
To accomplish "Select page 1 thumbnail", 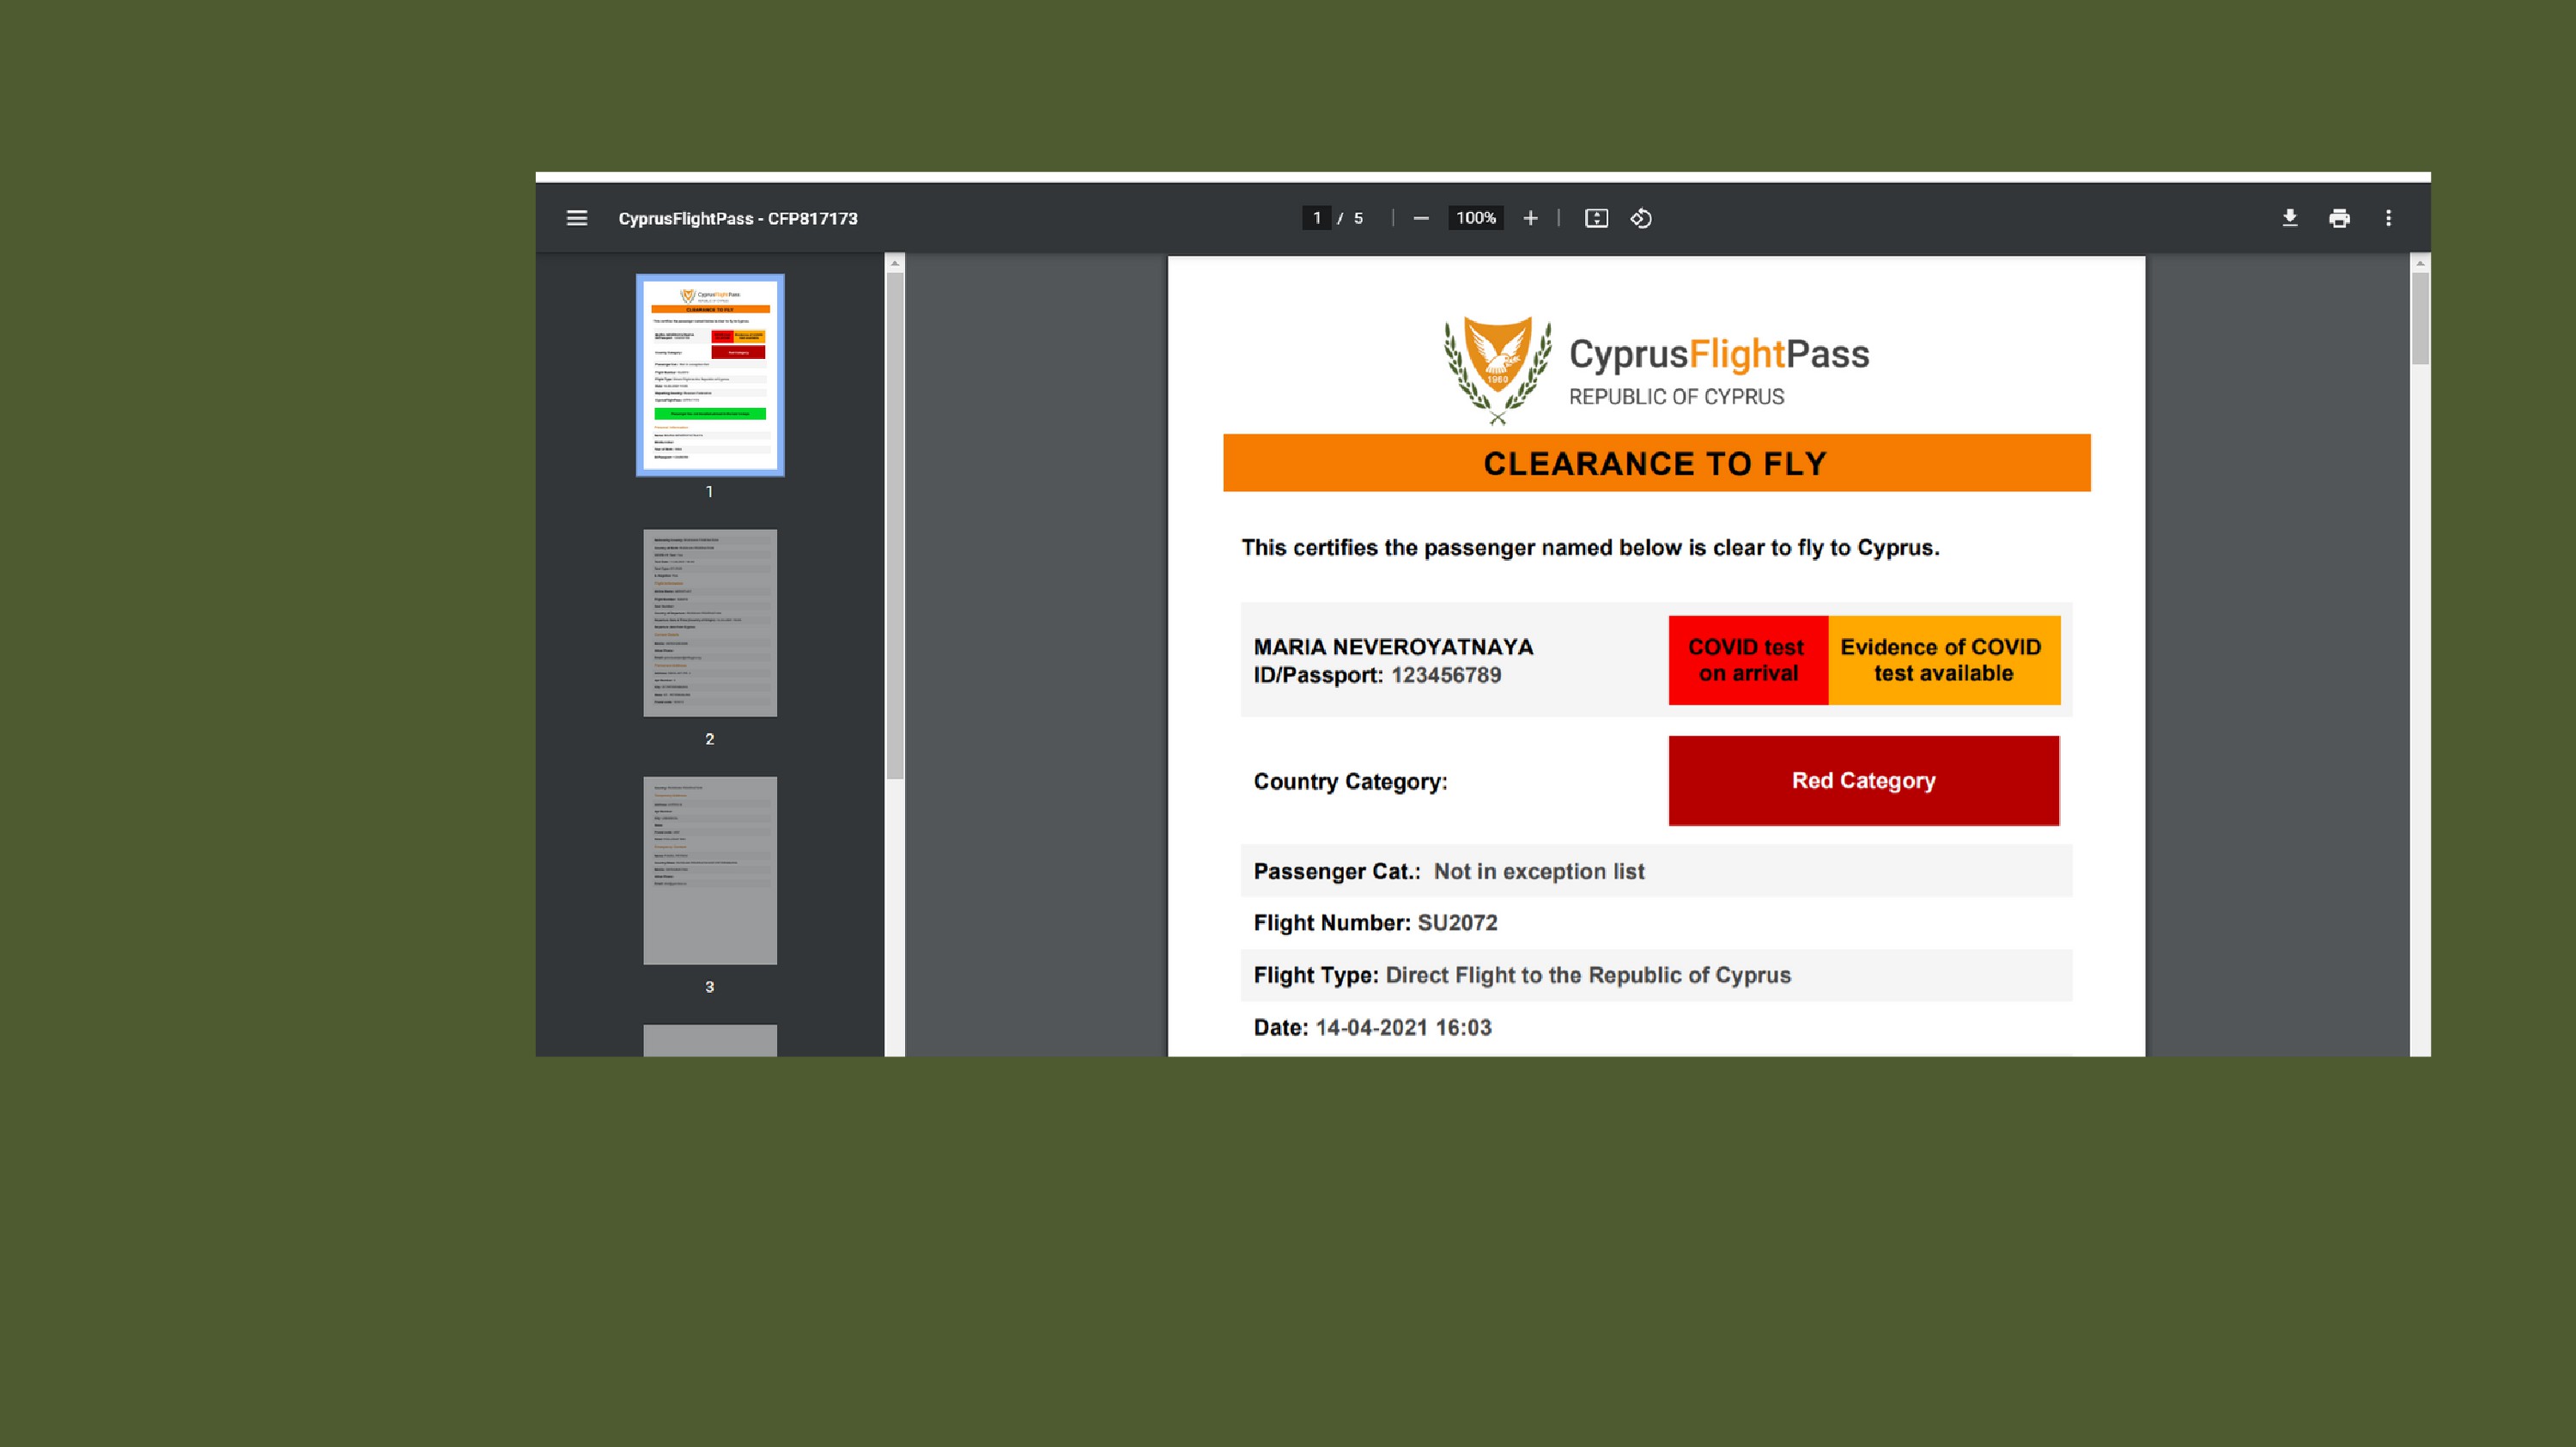I will coord(710,375).
